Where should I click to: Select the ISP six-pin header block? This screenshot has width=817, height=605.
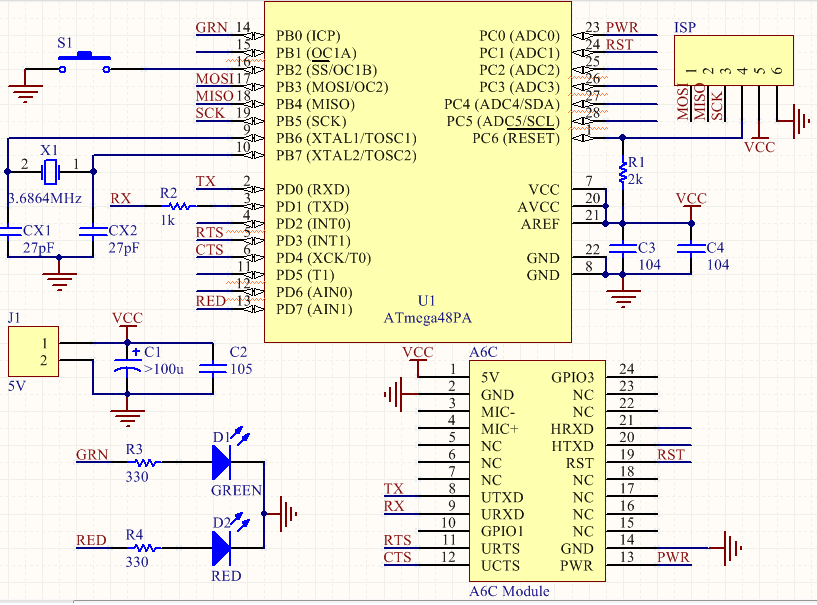734,60
